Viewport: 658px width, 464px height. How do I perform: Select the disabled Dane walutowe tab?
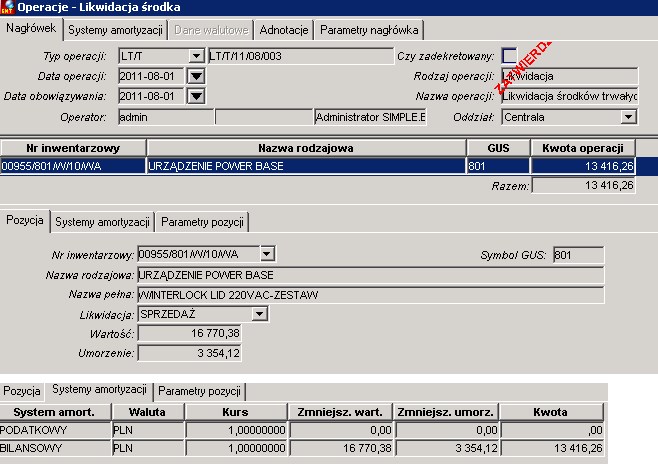[x=211, y=30]
